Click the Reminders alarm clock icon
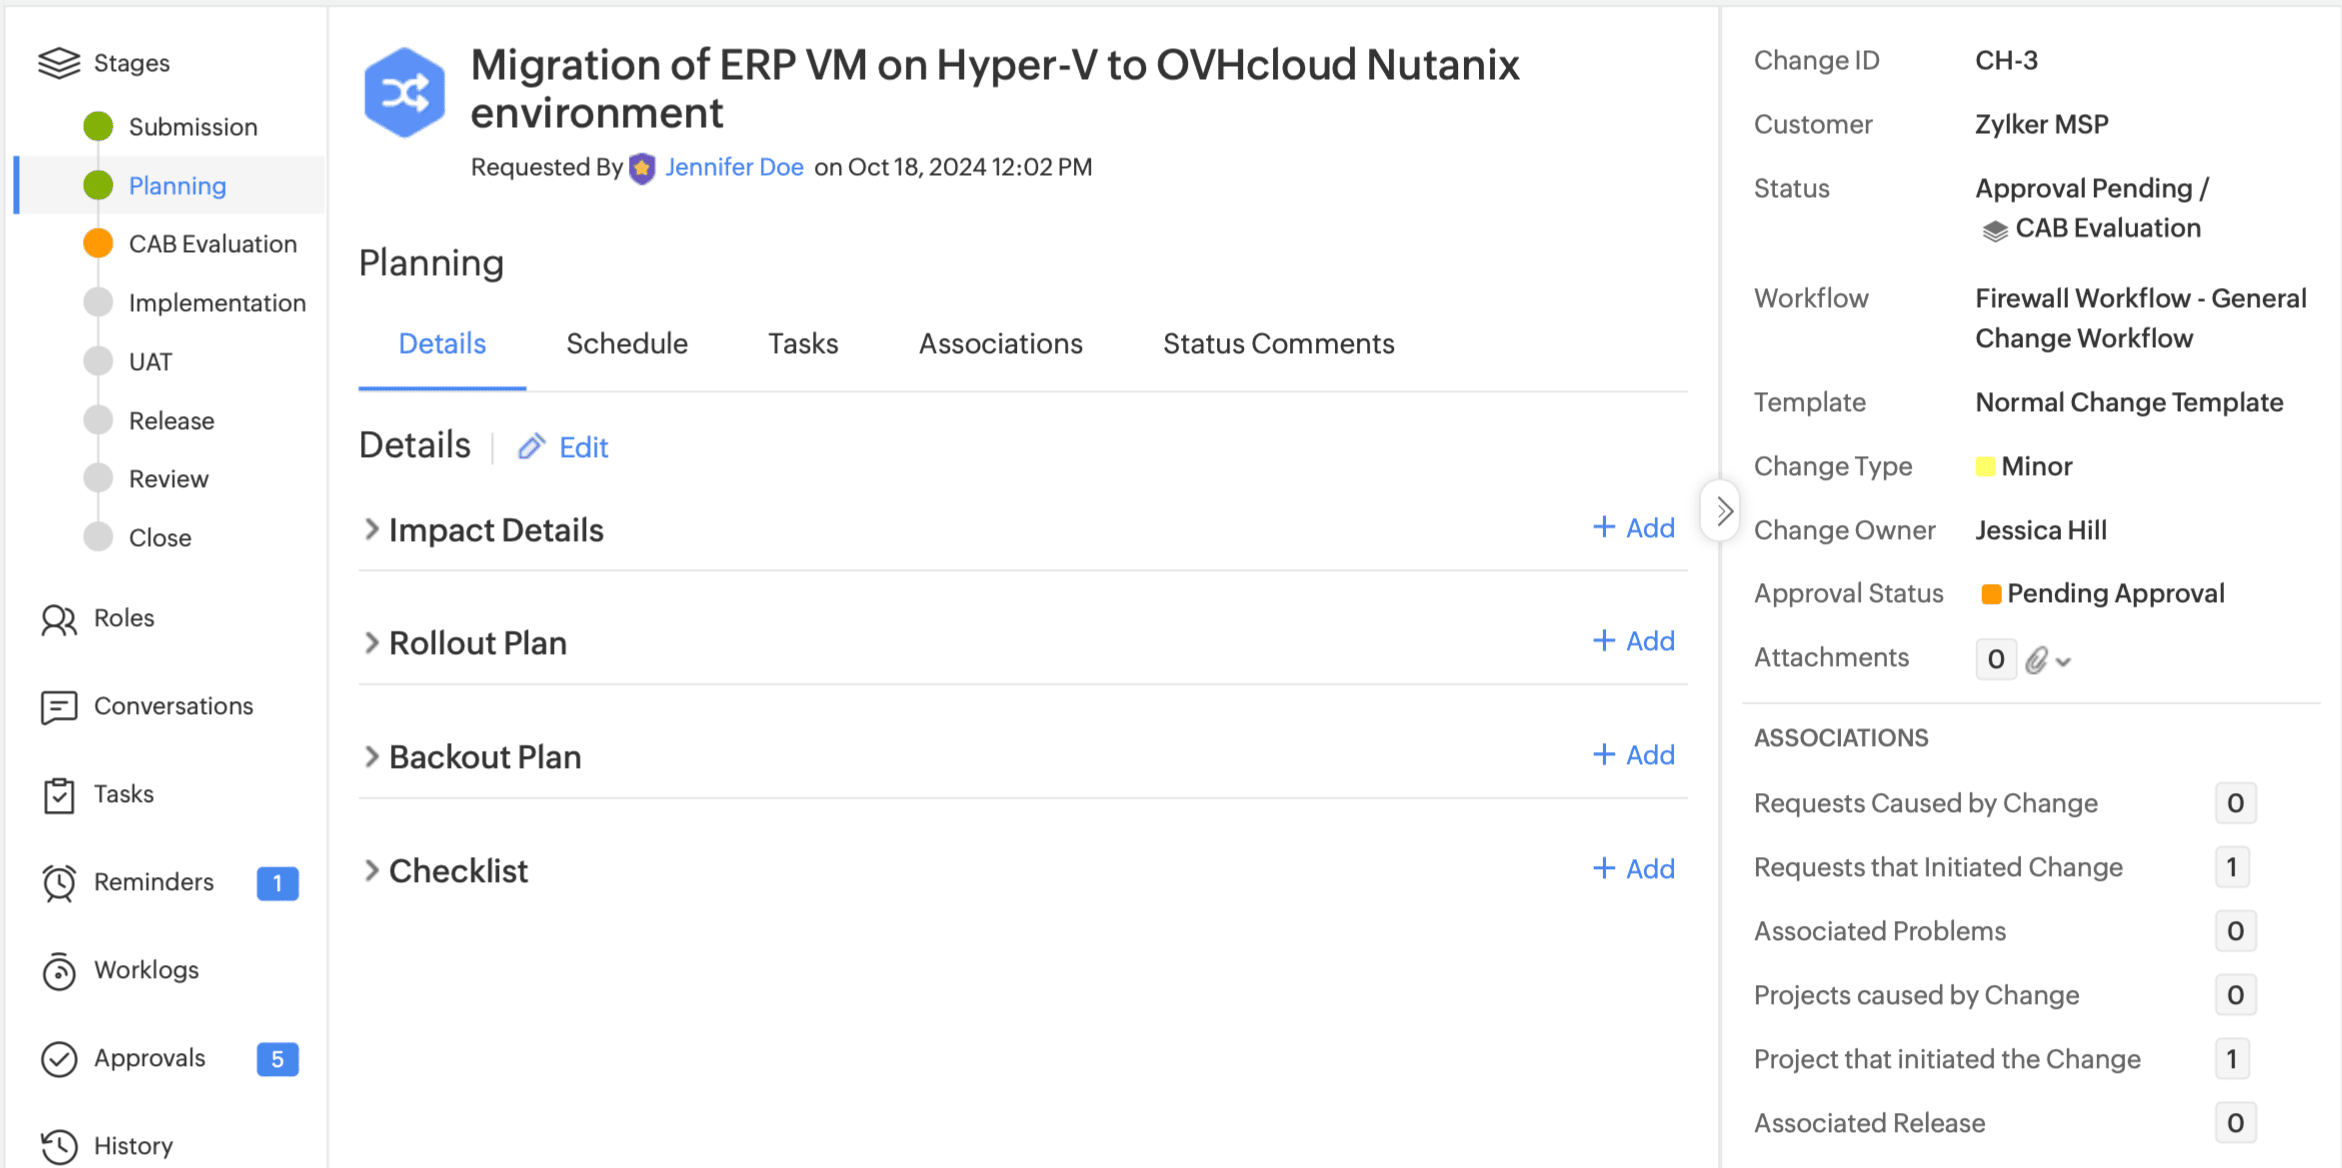Screen dimensions: 2342x1168 pyautogui.click(x=58, y=883)
